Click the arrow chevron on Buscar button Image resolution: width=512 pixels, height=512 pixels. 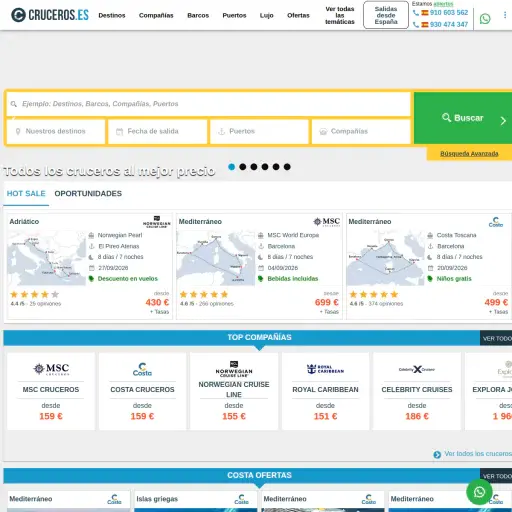(x=503, y=121)
